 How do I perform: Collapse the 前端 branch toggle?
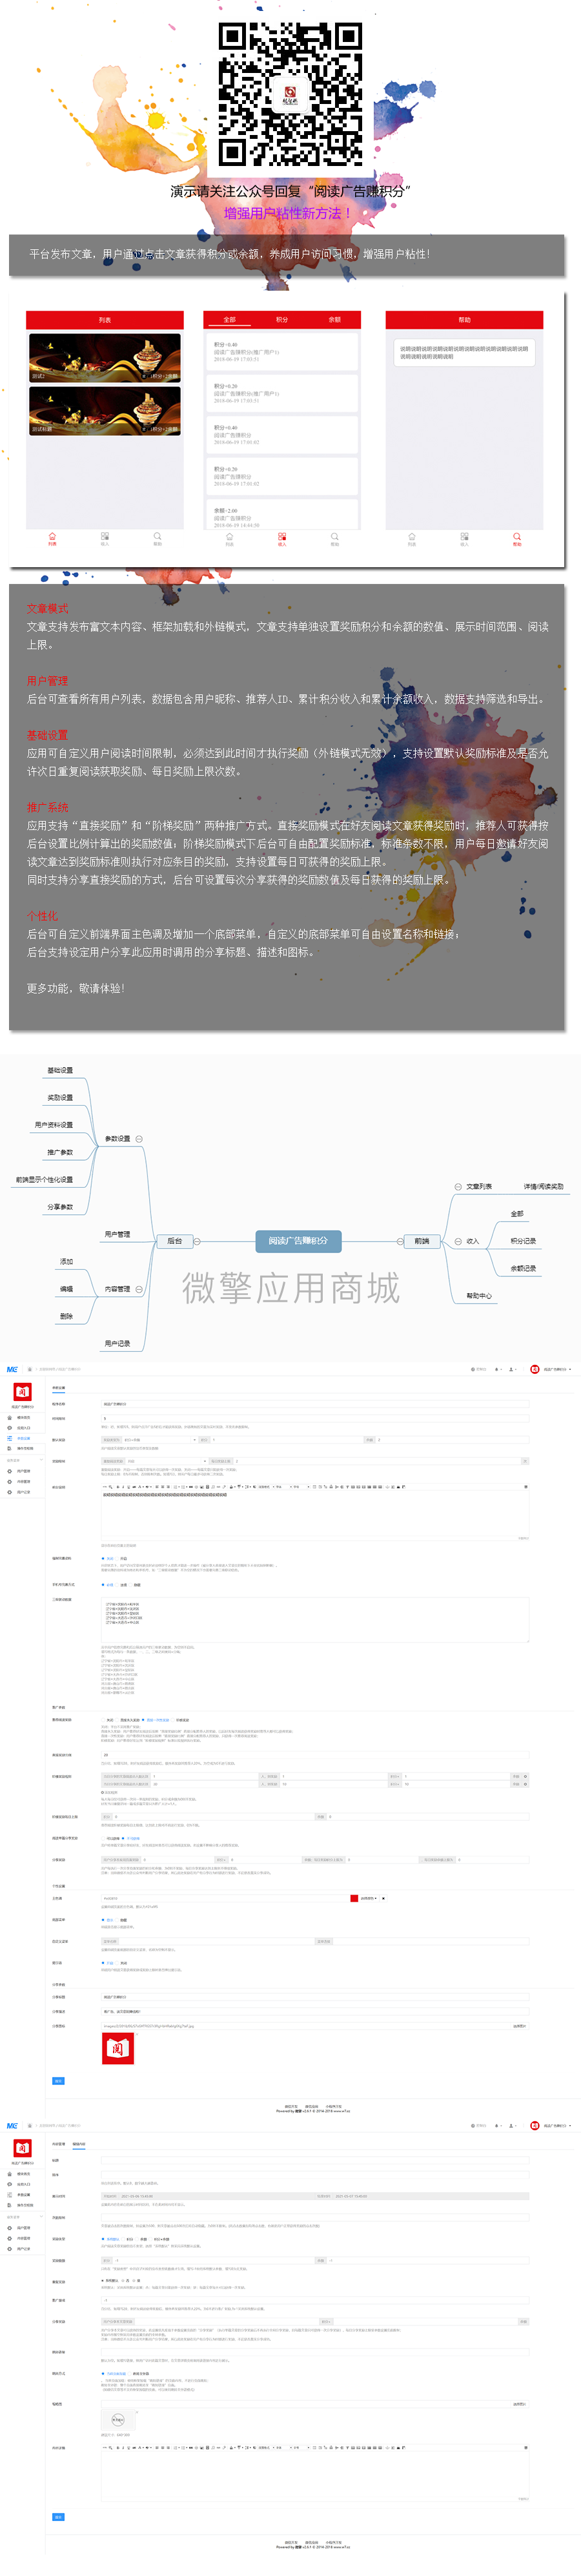(401, 1241)
